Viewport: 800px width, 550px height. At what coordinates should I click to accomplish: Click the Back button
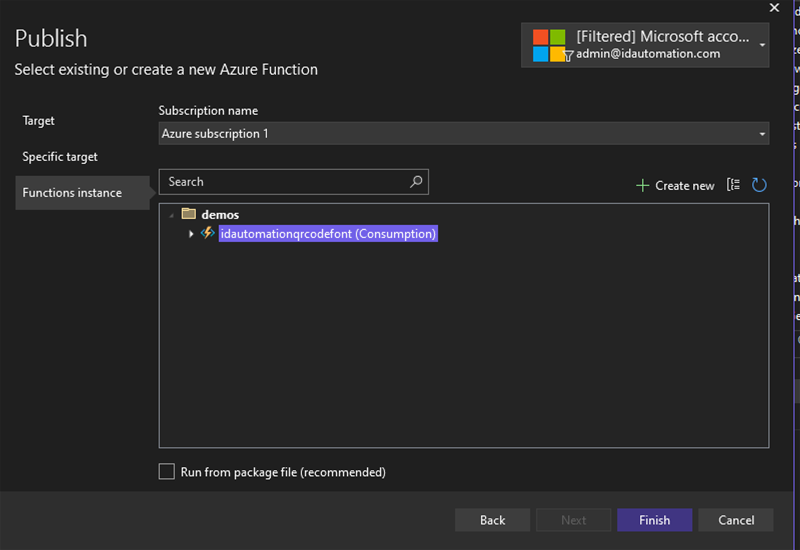click(x=492, y=520)
